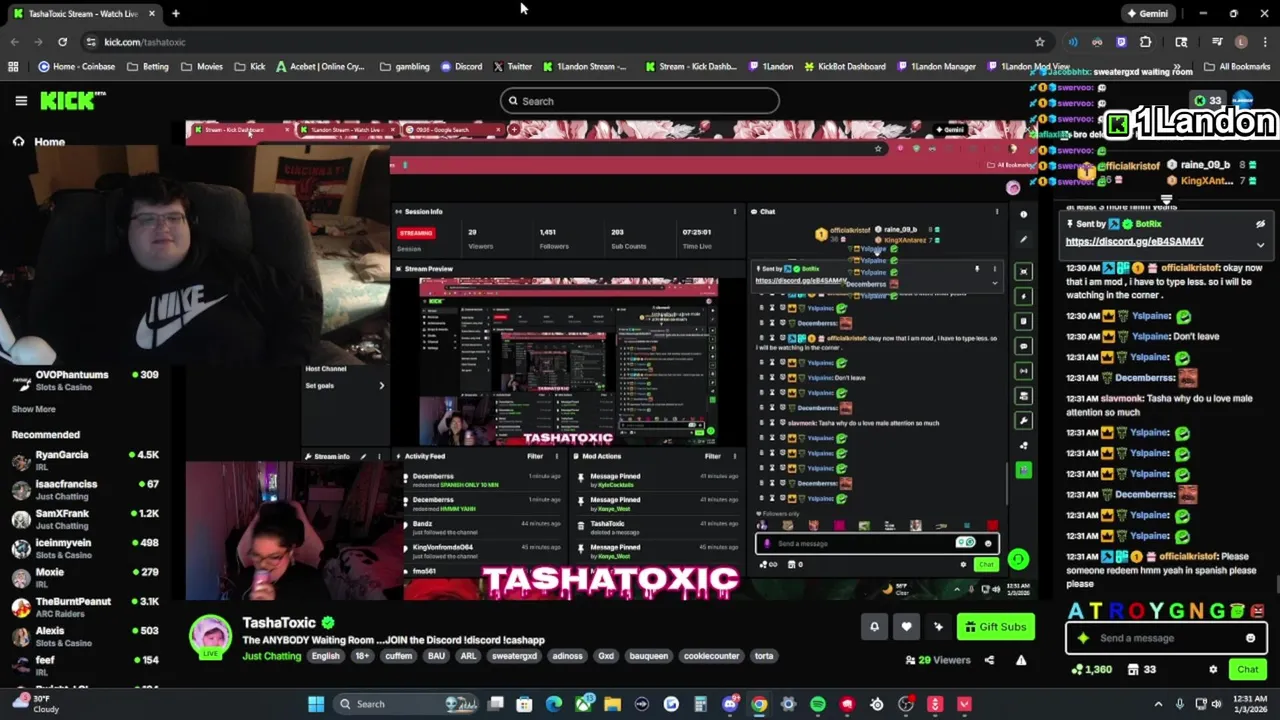The image size is (1280, 720).
Task: Open the Betting bookmarks folder
Action: [148, 67]
